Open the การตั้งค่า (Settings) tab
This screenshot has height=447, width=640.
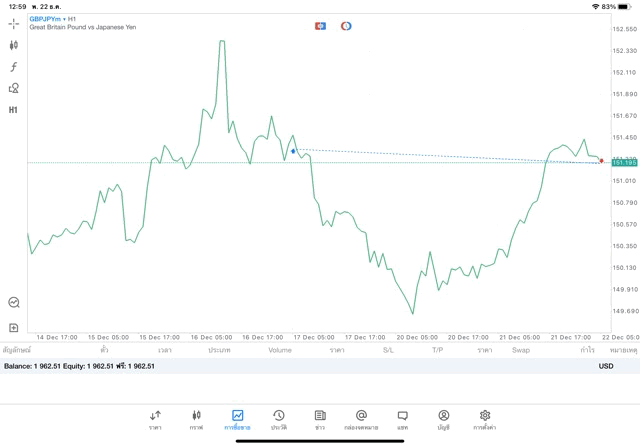pos(485,420)
